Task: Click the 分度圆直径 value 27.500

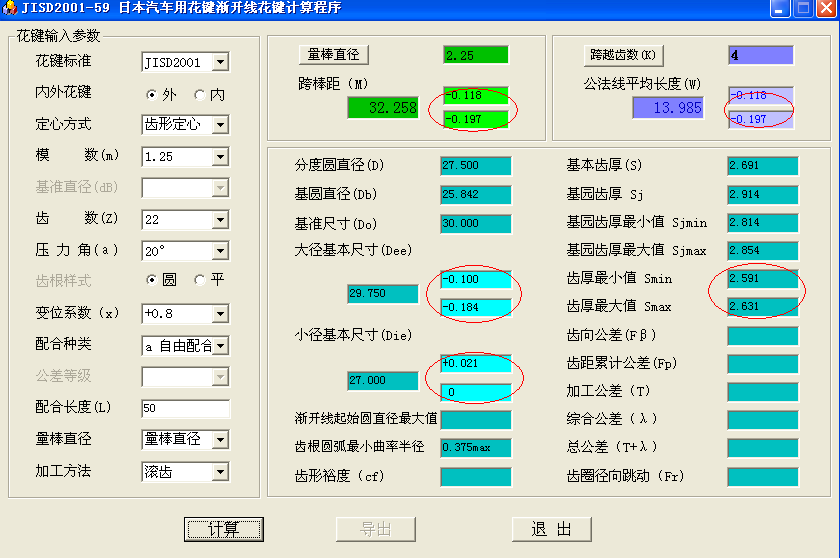Action: pyautogui.click(x=476, y=165)
